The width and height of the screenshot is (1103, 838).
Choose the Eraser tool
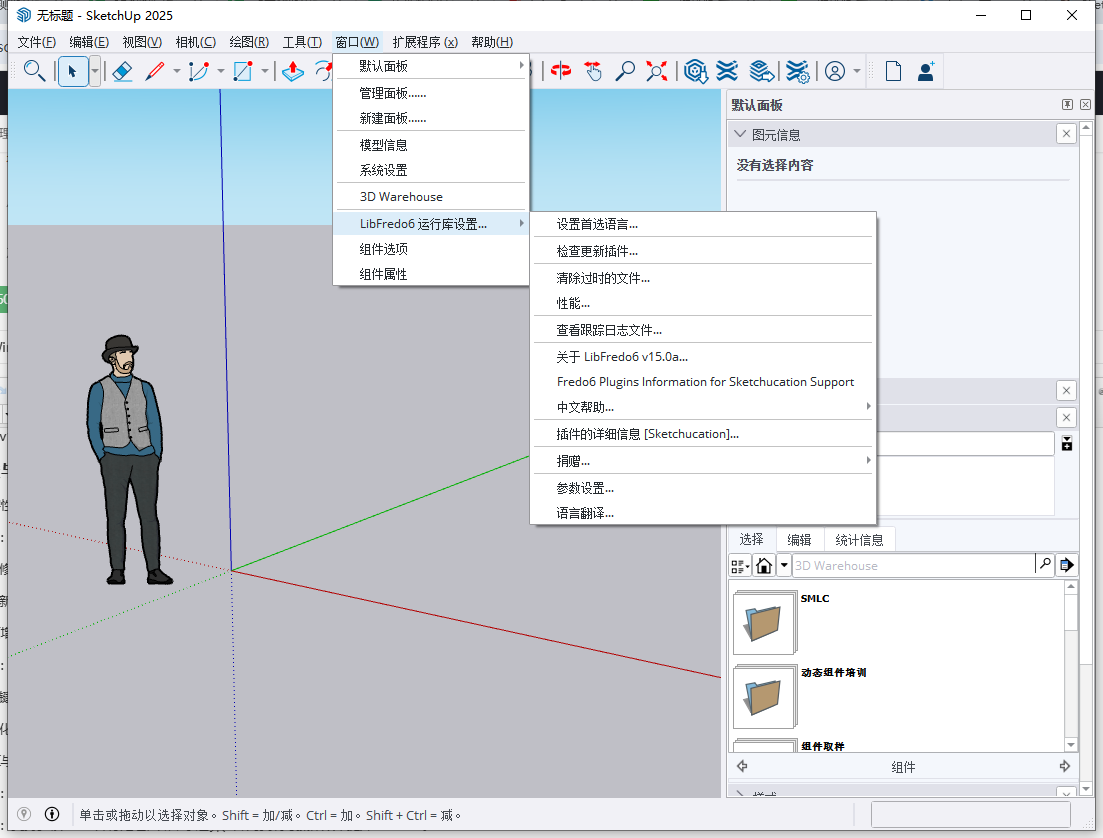(122, 71)
